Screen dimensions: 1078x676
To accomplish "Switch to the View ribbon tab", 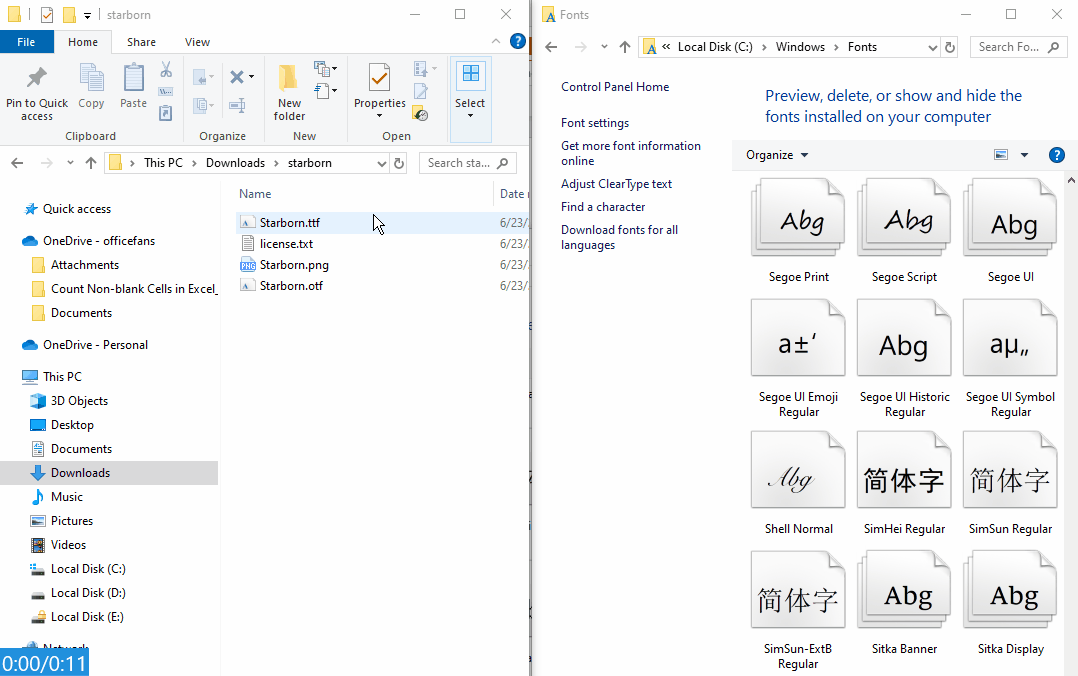I will 197,41.
